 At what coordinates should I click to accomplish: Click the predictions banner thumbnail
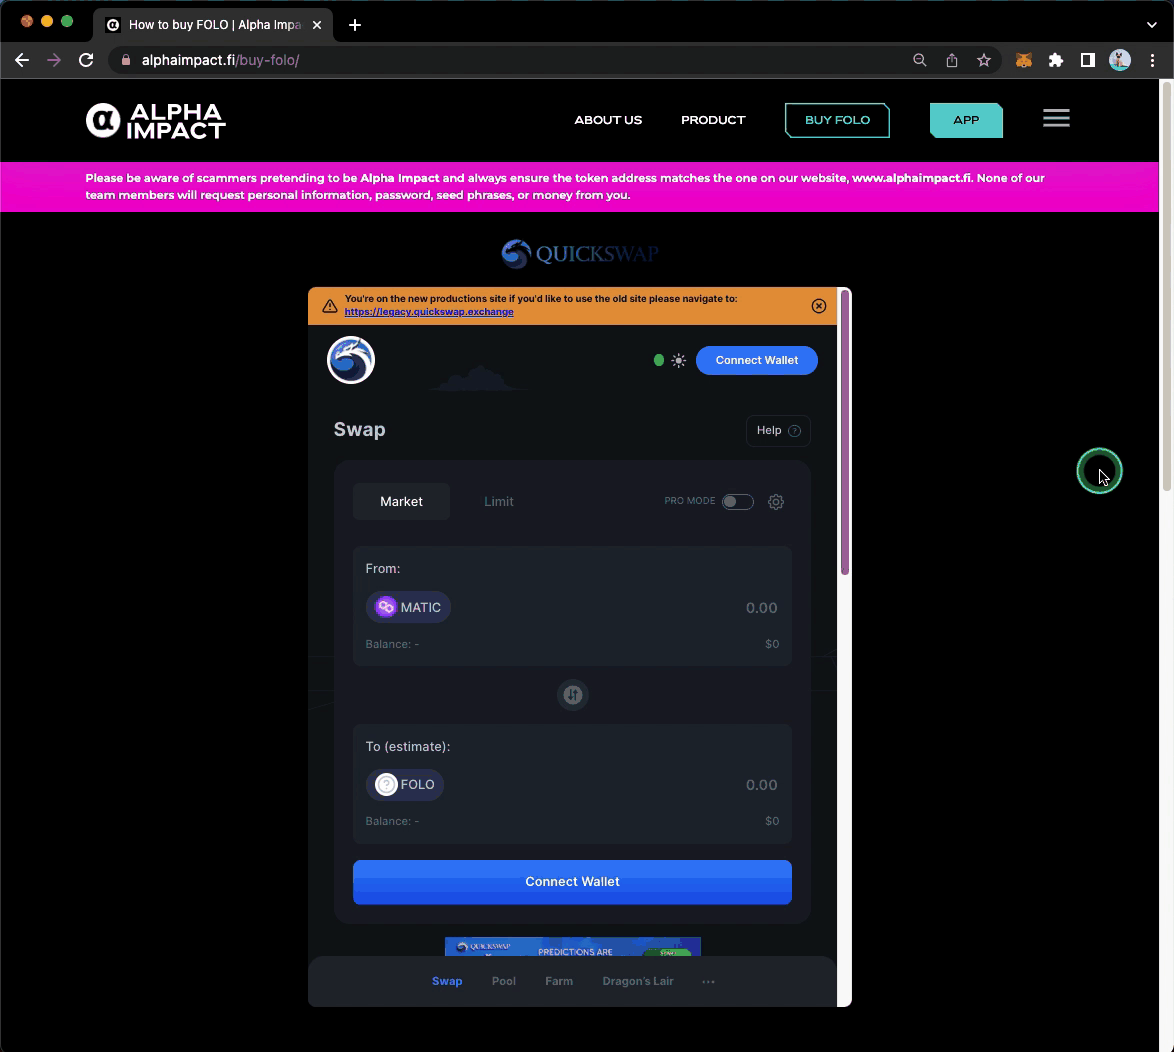(x=573, y=946)
